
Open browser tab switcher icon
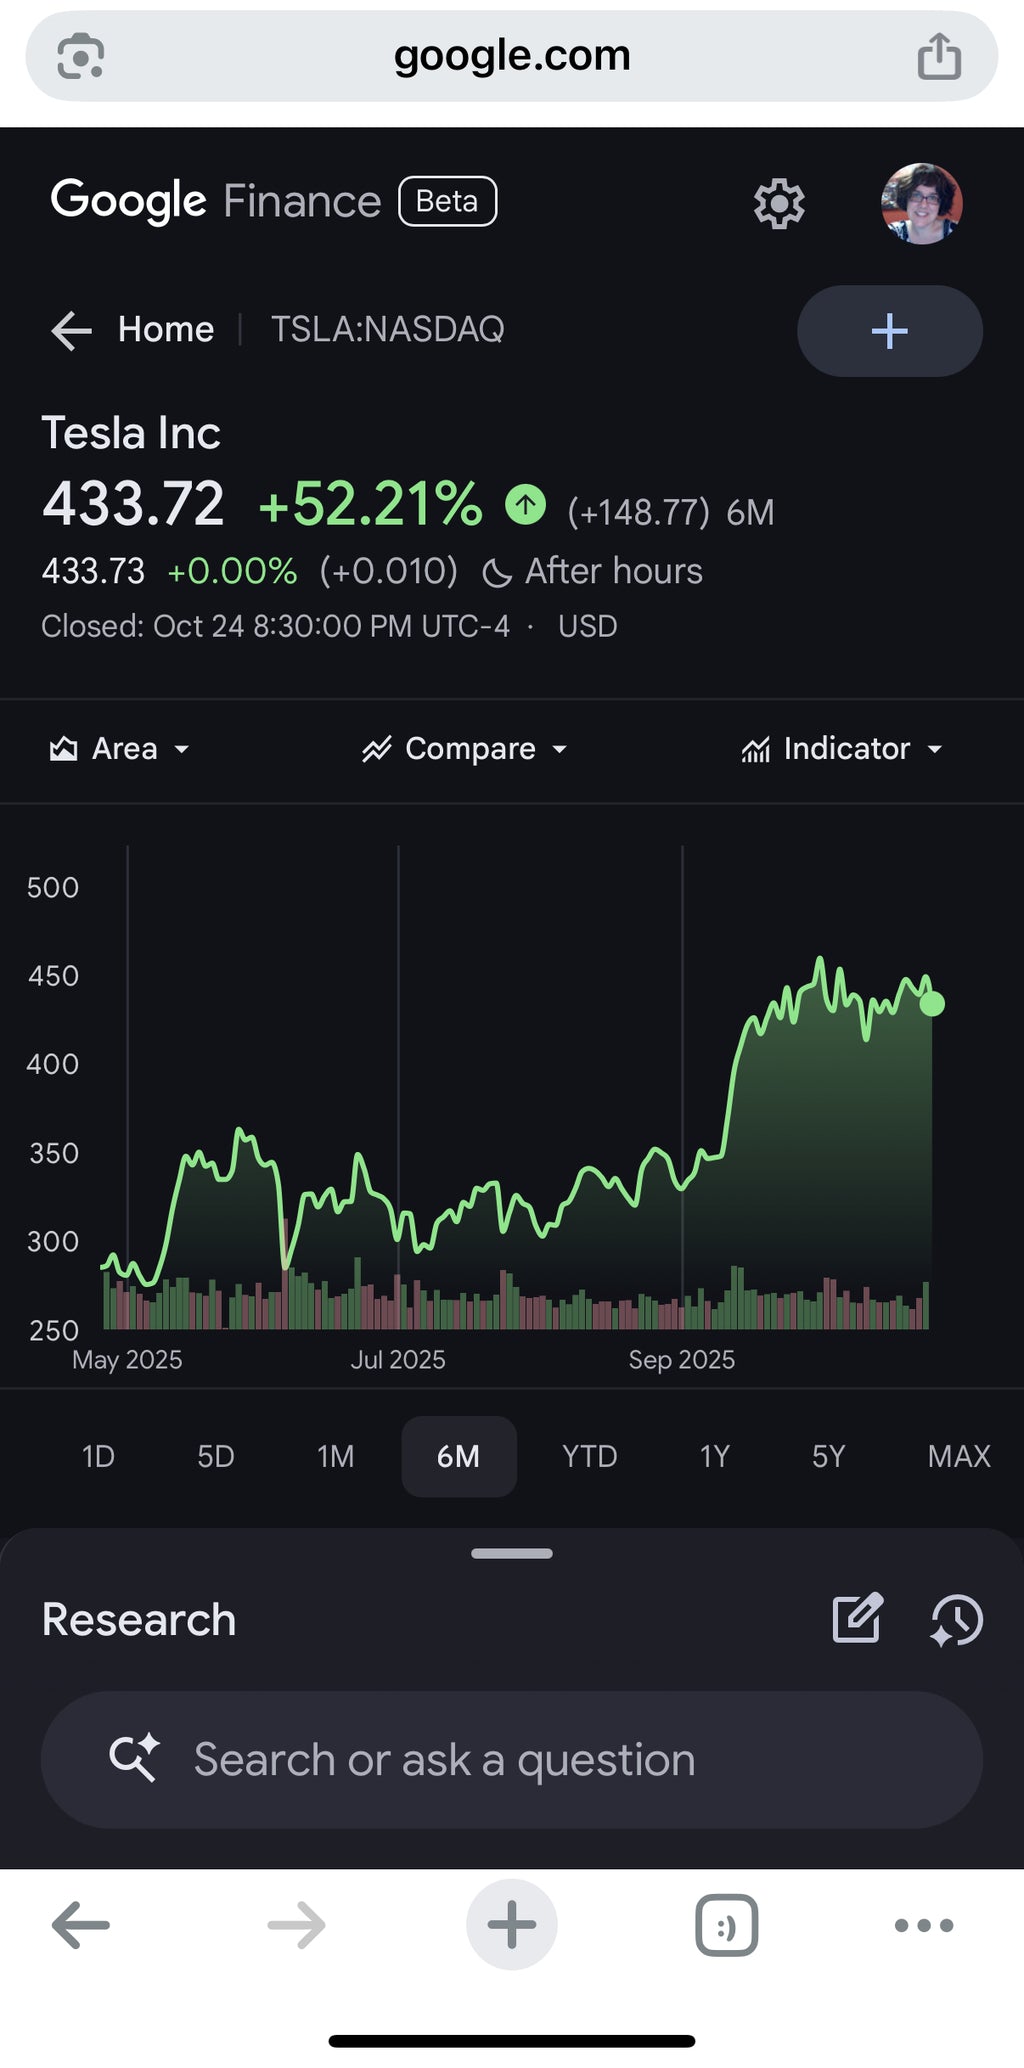(x=726, y=1925)
